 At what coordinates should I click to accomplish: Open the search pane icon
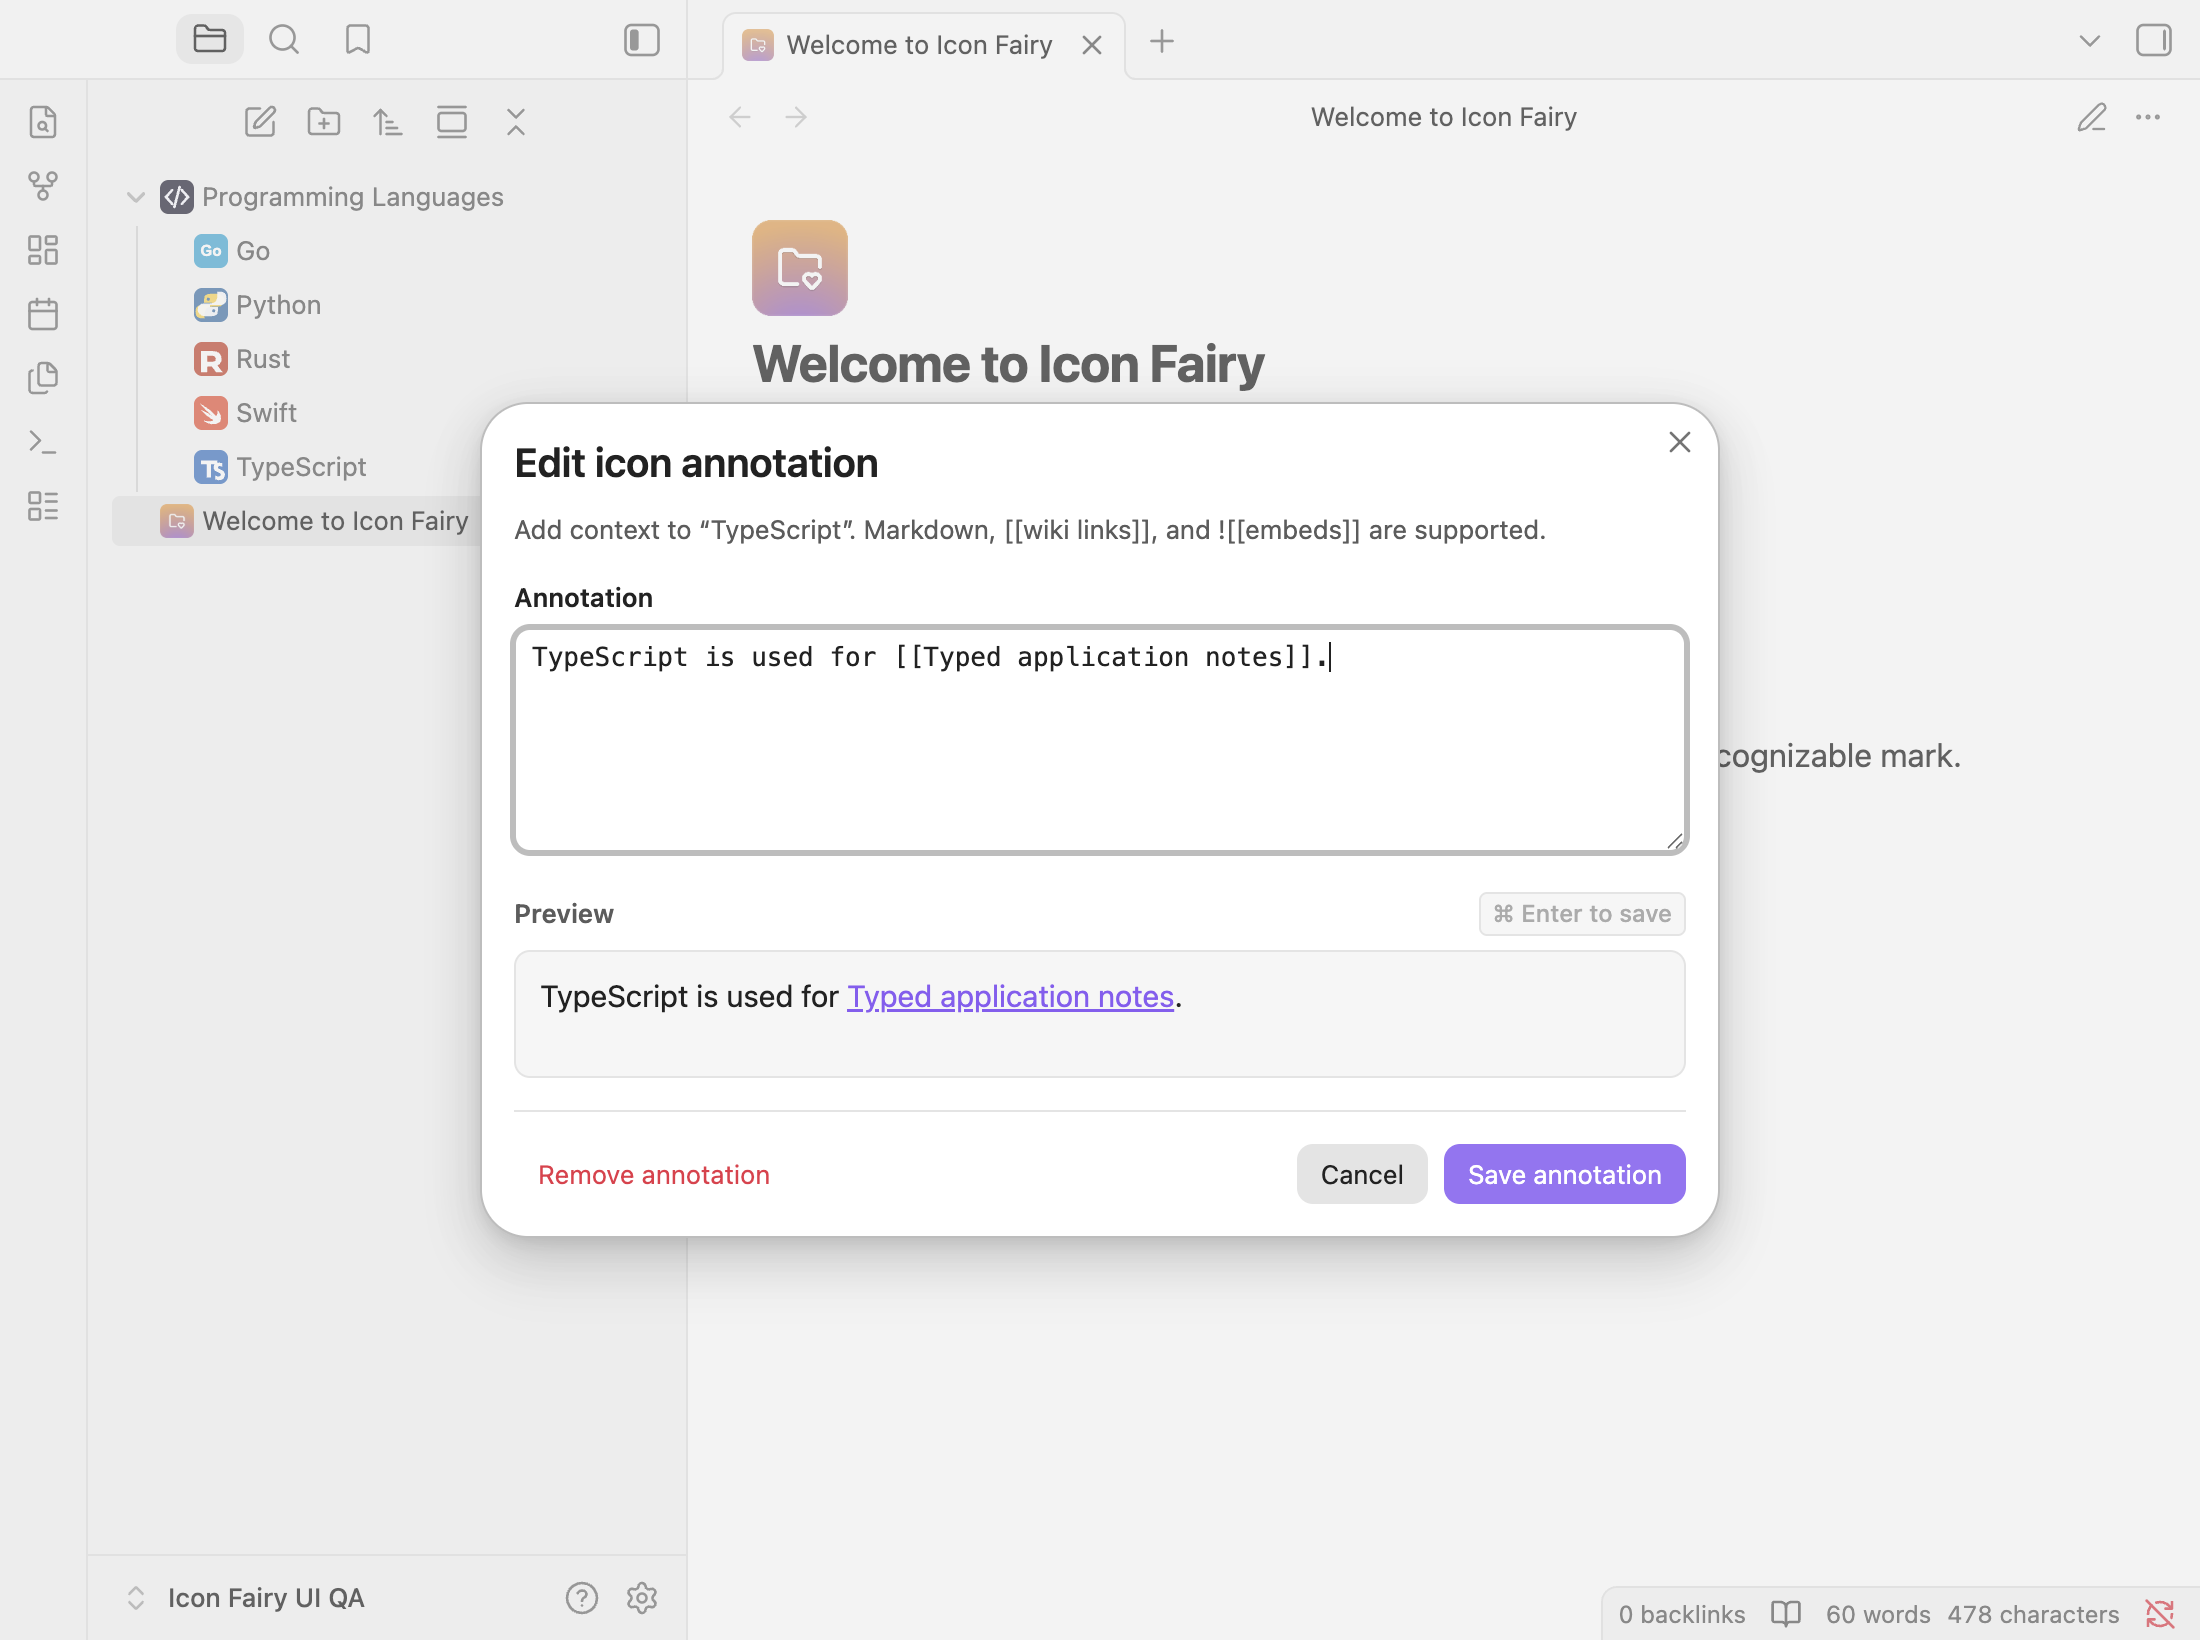[x=284, y=40]
